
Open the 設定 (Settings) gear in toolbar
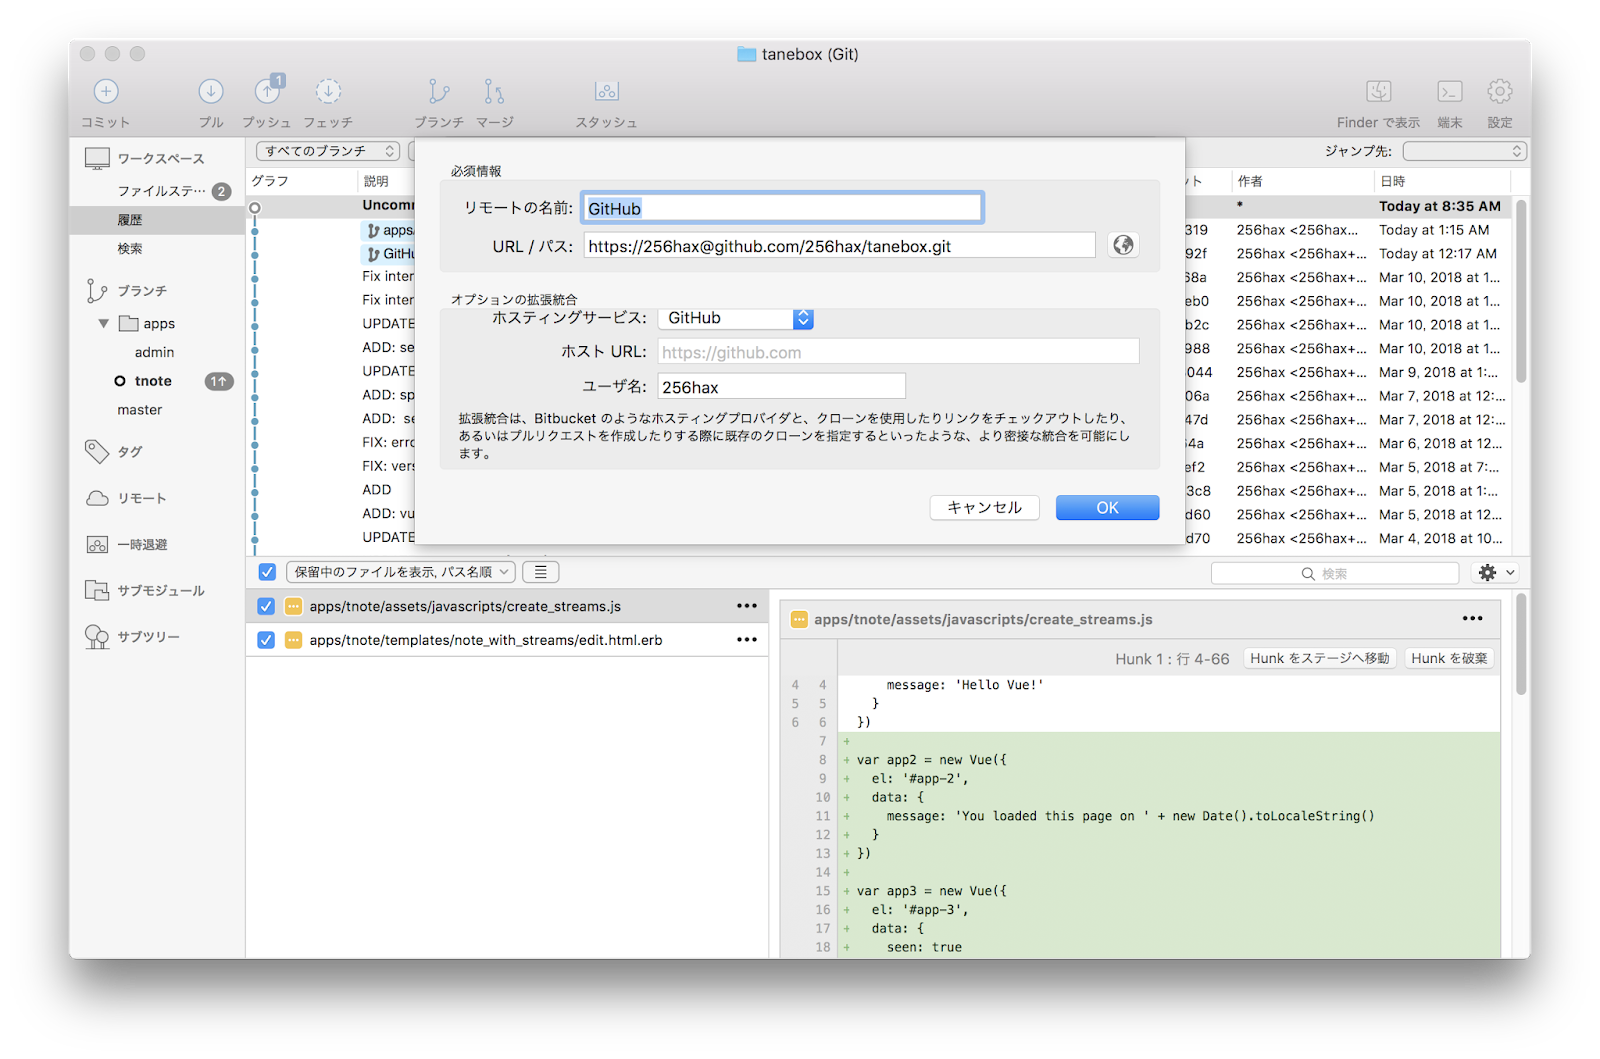click(x=1499, y=92)
